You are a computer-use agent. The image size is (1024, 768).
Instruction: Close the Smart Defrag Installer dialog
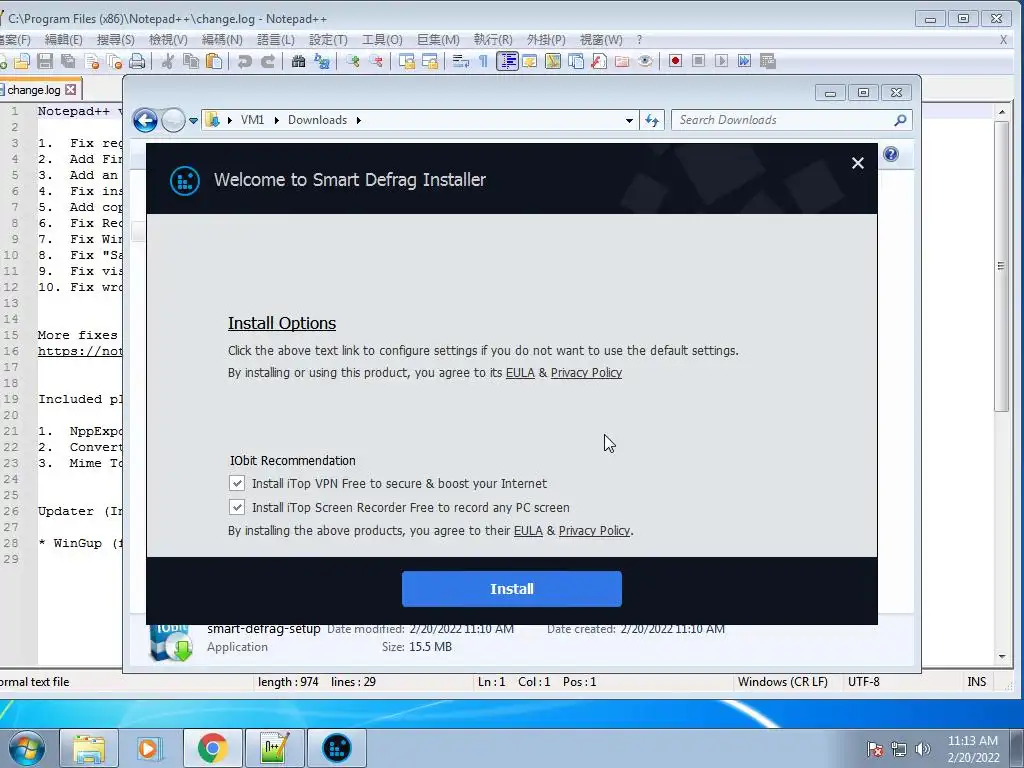coord(858,163)
